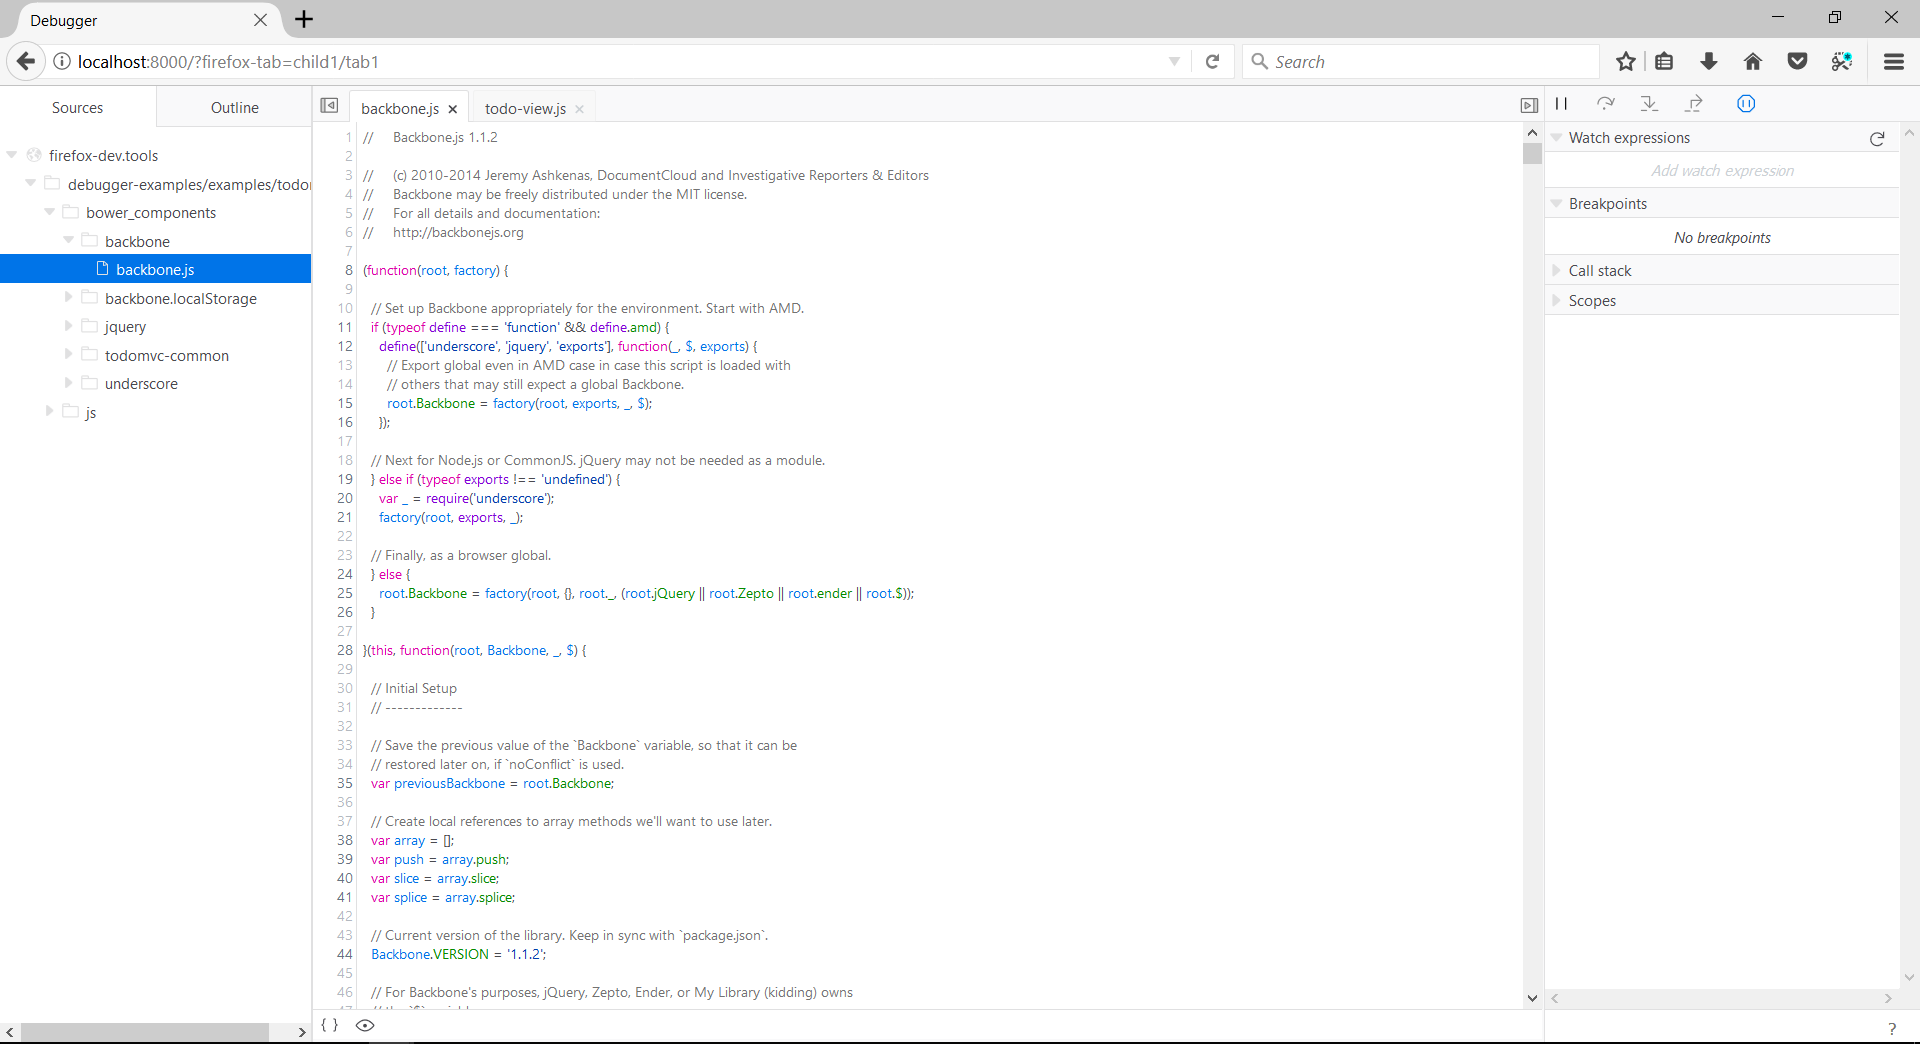
Task: Expand the underscore folder
Action: click(69, 383)
